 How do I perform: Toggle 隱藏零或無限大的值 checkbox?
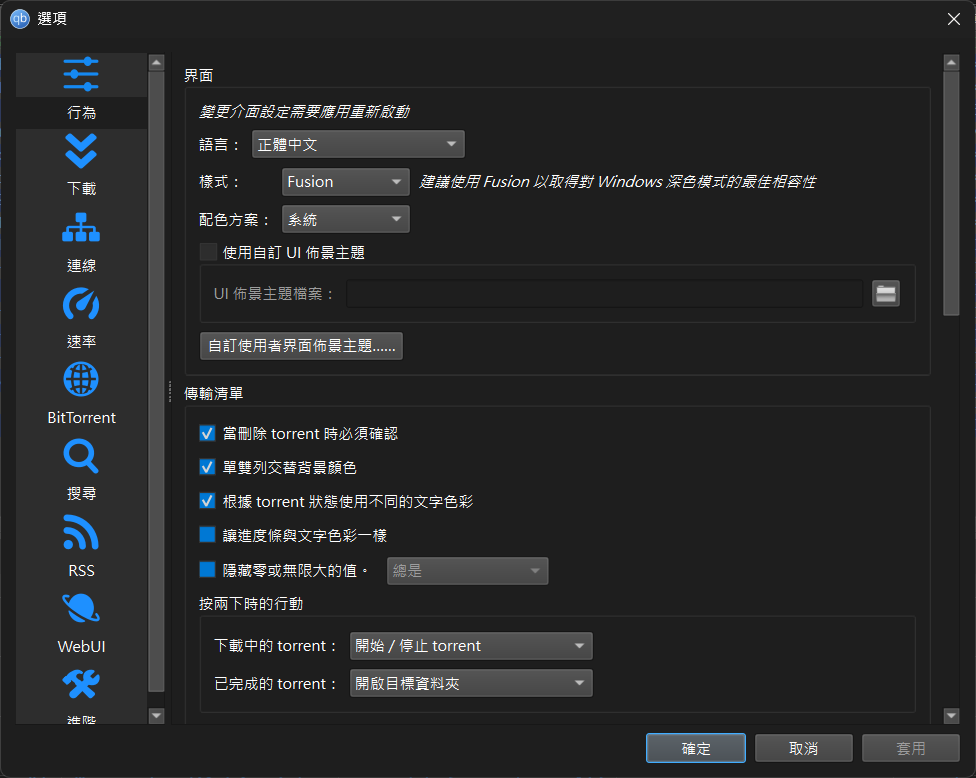207,569
